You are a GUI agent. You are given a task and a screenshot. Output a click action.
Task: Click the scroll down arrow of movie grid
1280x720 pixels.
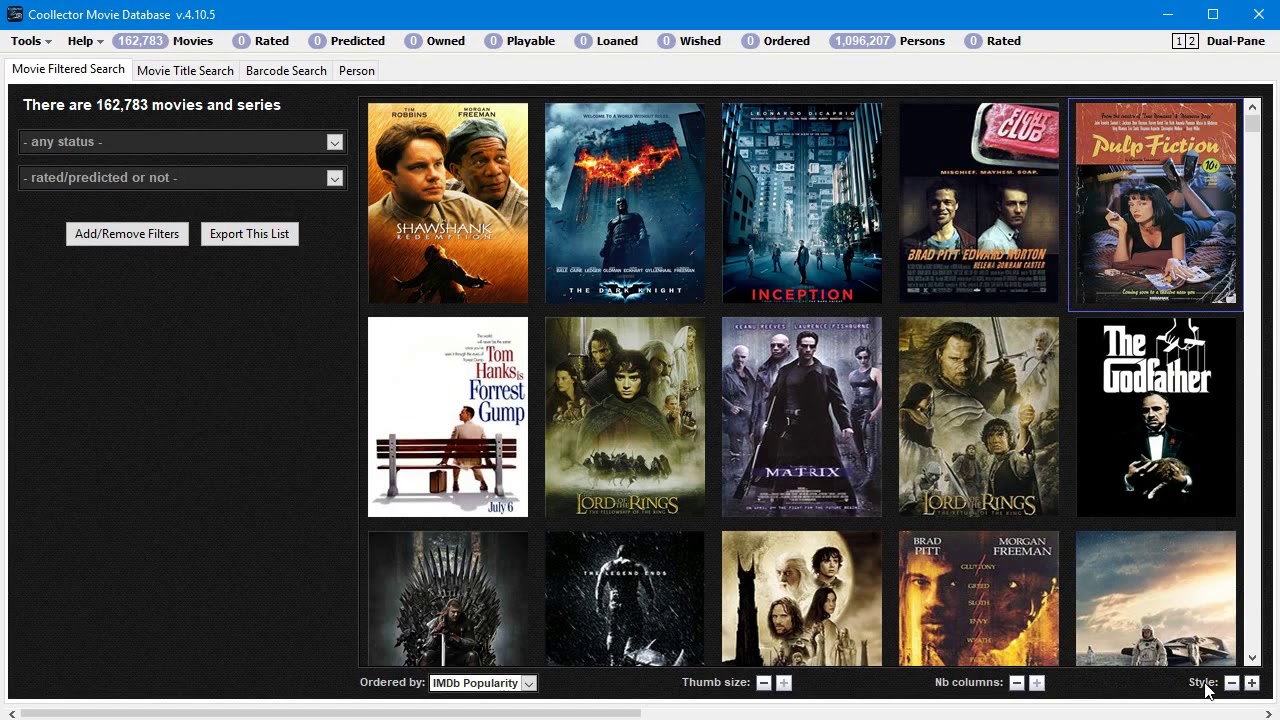[1253, 658]
